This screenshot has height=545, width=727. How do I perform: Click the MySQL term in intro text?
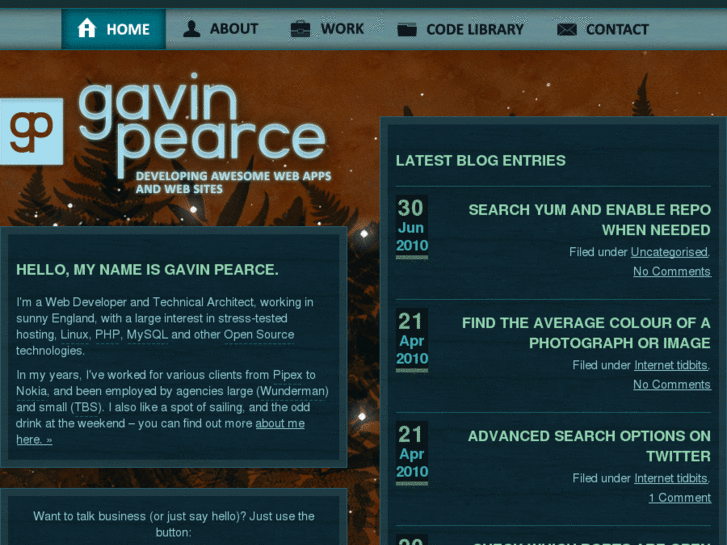[x=147, y=334]
